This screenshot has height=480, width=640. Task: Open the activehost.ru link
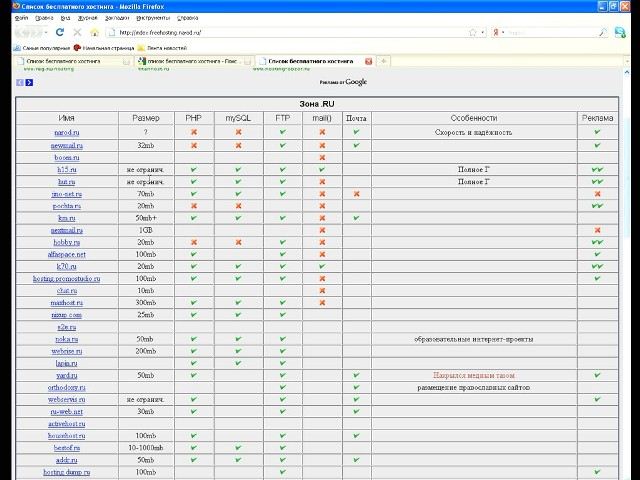67,424
